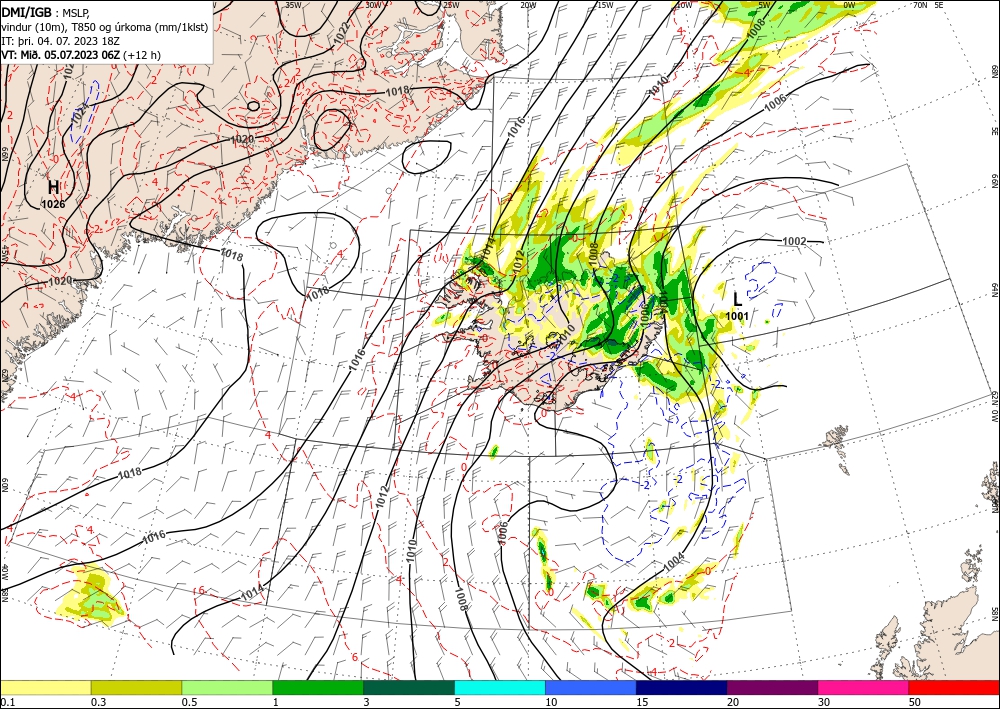Click the low pressure 'L' marker east of Iceland
1000x709 pixels.
pos(738,299)
